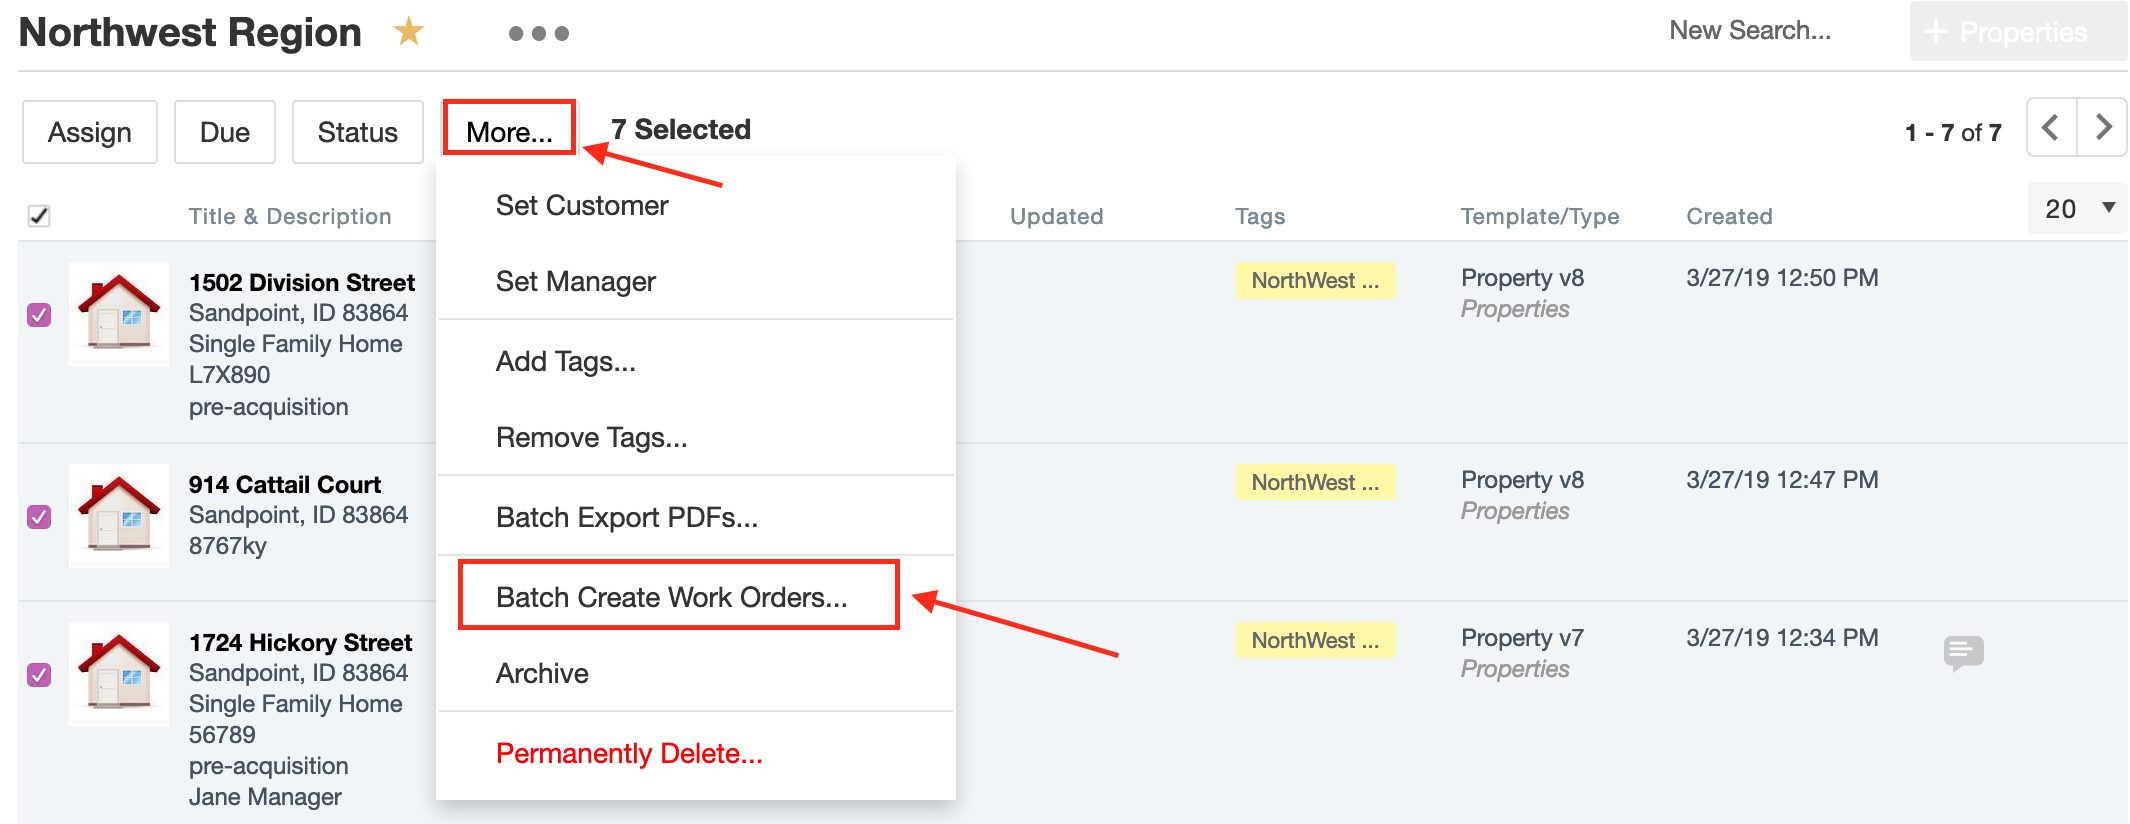Click house icon for 914 Cattail Court

[119, 516]
